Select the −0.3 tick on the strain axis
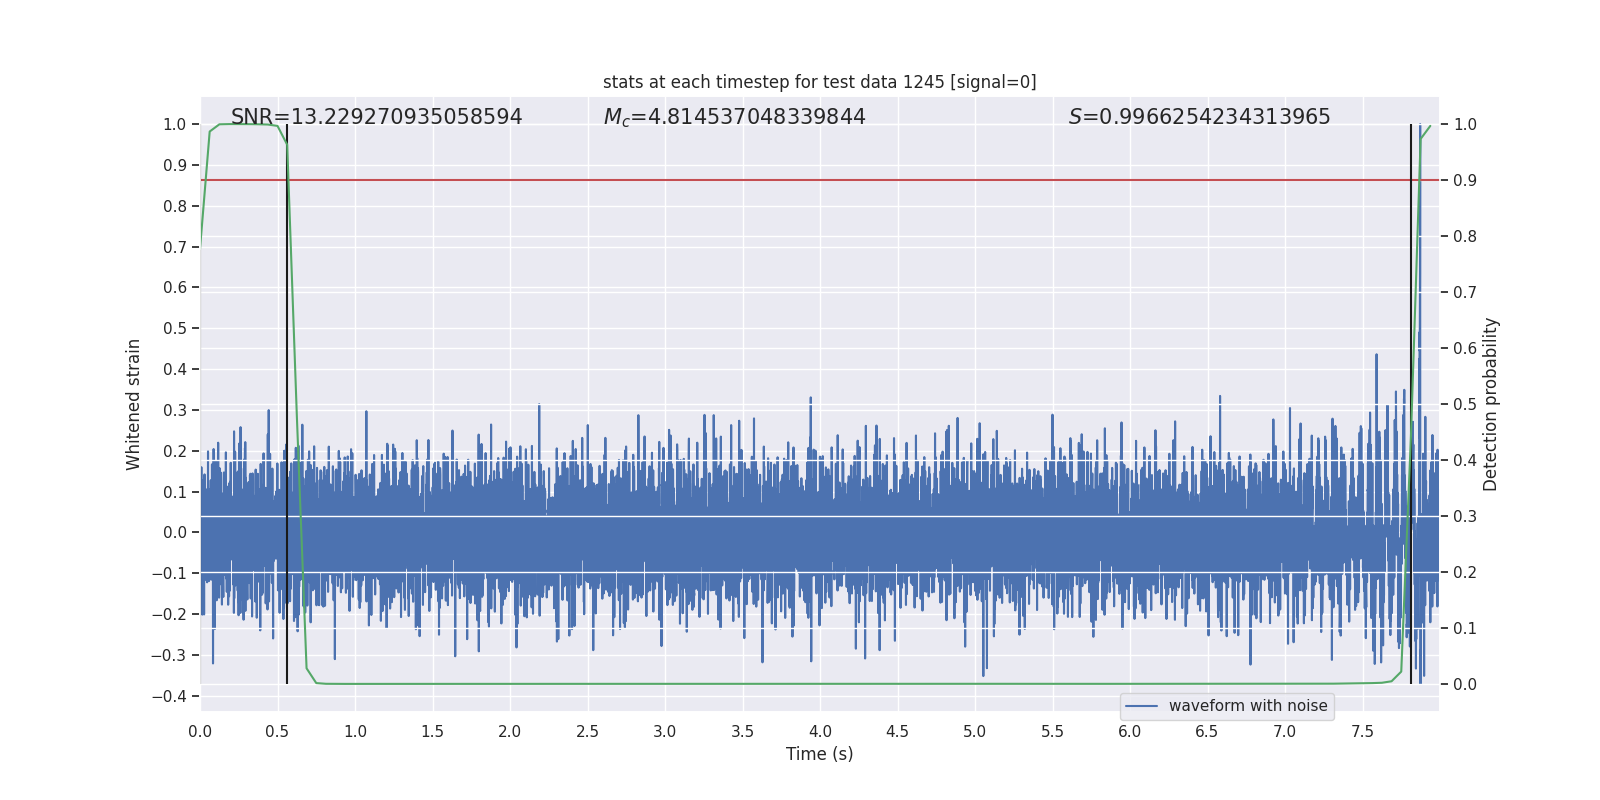1600x800 pixels. pos(169,655)
